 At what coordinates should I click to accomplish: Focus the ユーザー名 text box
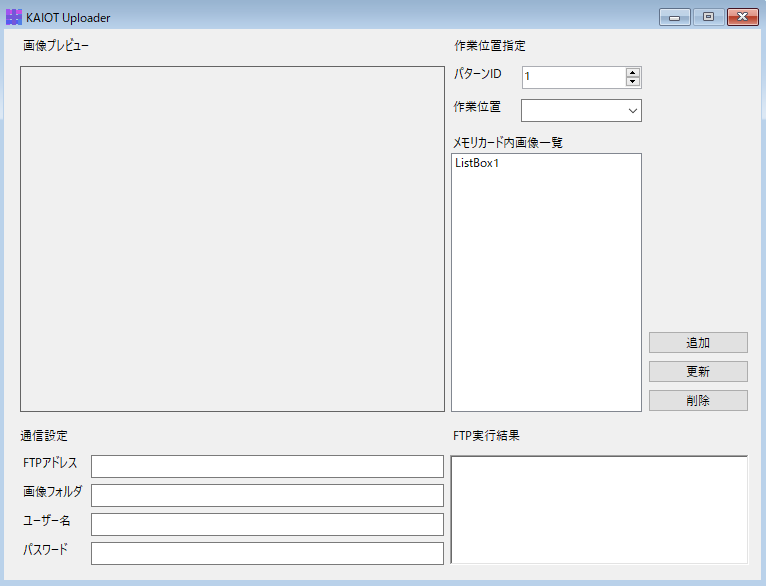(x=267, y=524)
